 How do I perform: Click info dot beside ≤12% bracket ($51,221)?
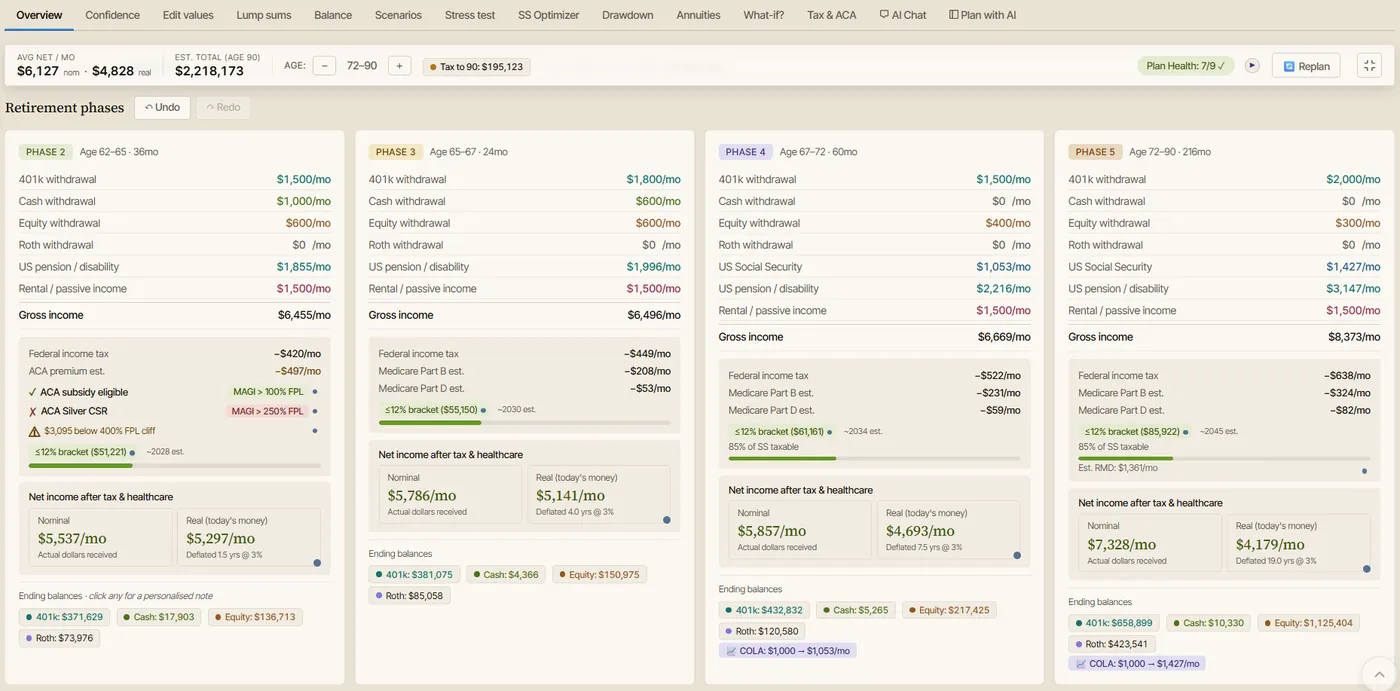click(132, 452)
